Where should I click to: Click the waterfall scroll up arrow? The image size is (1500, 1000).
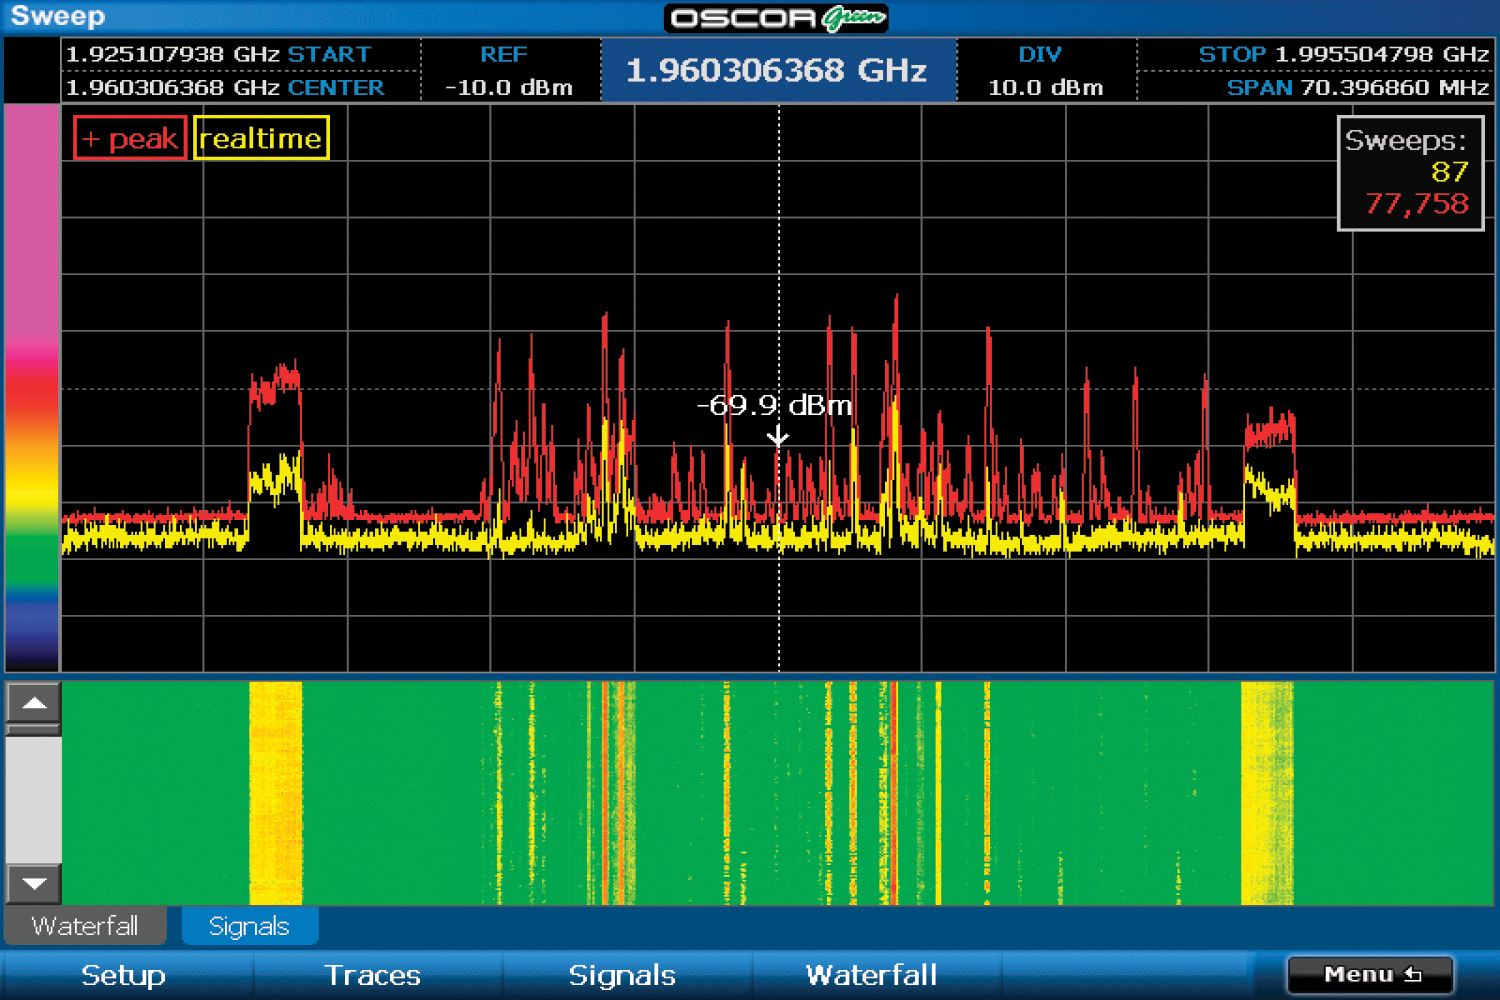pyautogui.click(x=33, y=703)
